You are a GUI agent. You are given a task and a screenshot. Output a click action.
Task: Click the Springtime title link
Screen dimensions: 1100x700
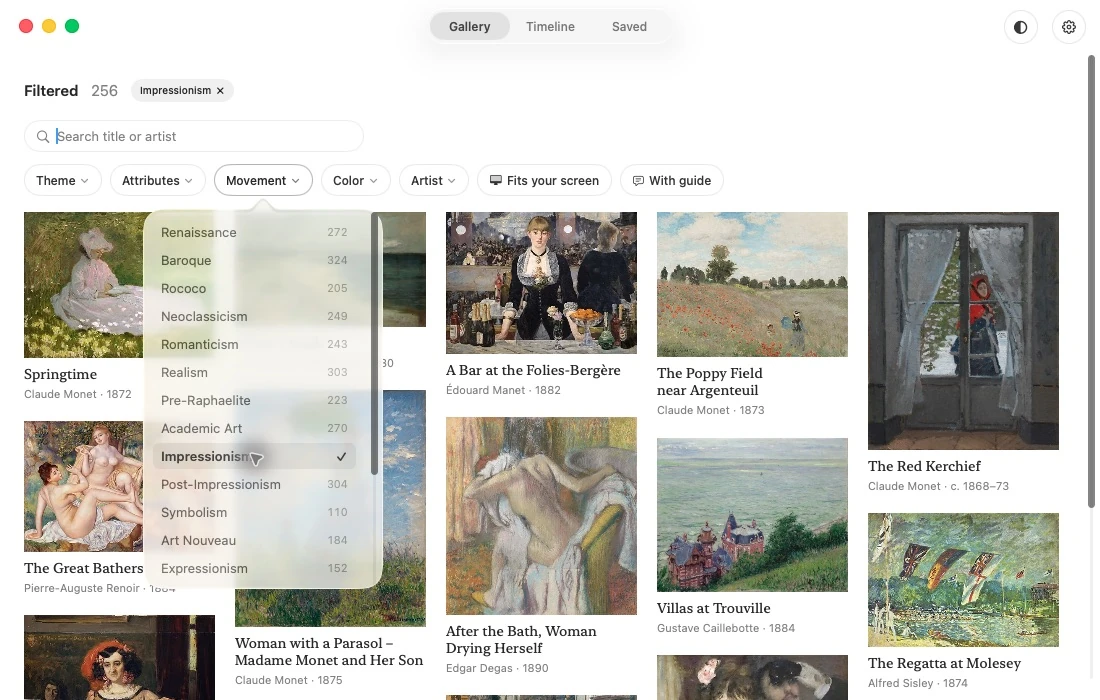coord(60,374)
